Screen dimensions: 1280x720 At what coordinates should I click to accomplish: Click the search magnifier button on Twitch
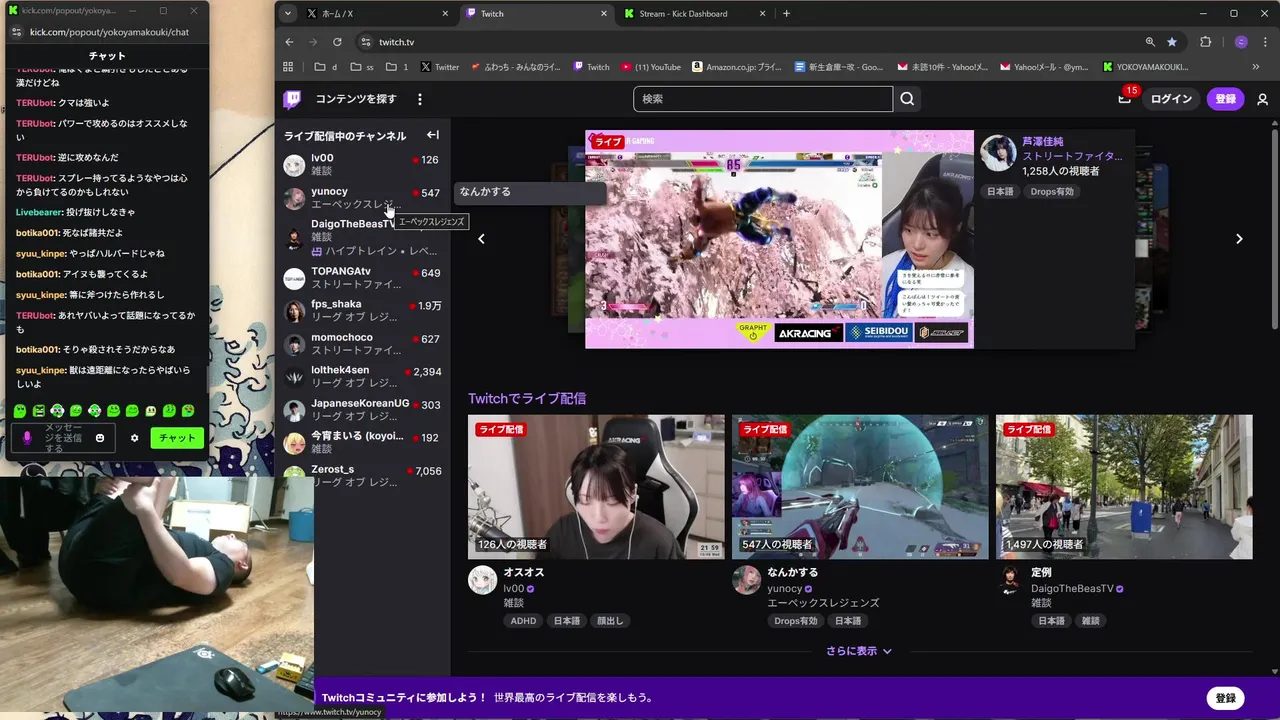click(x=907, y=99)
